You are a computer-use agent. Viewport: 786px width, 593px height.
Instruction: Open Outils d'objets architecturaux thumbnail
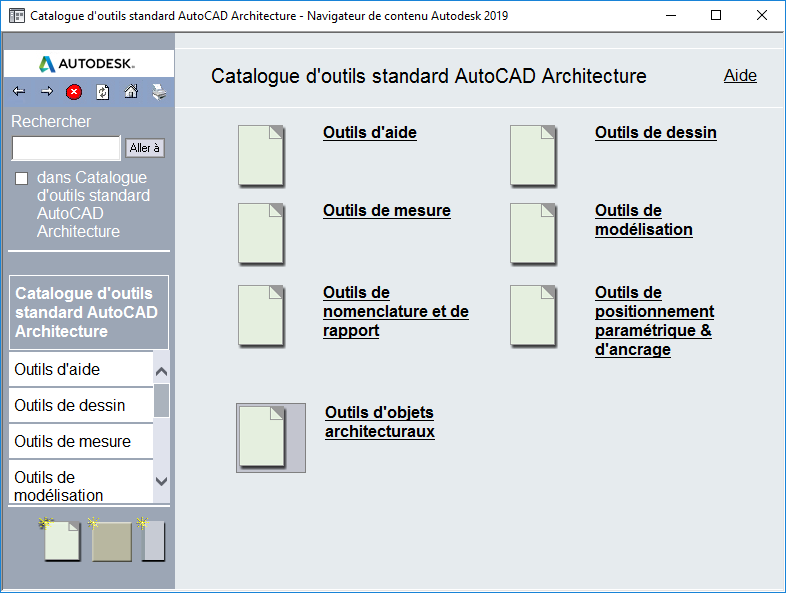click(270, 437)
